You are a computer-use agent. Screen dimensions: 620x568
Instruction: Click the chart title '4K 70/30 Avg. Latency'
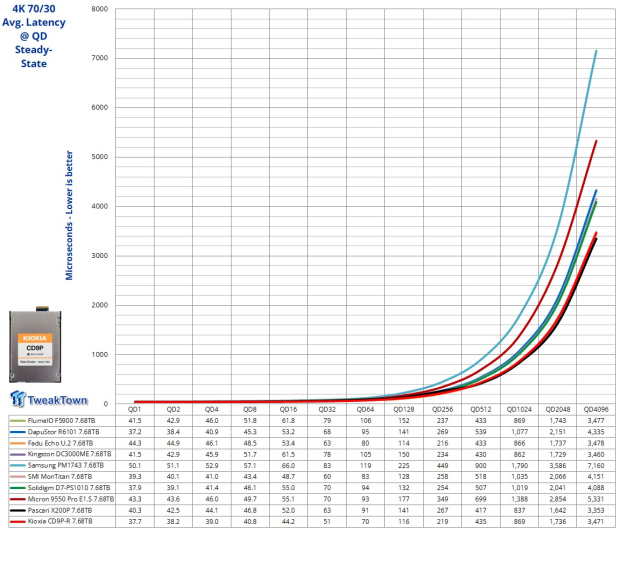(x=34, y=15)
